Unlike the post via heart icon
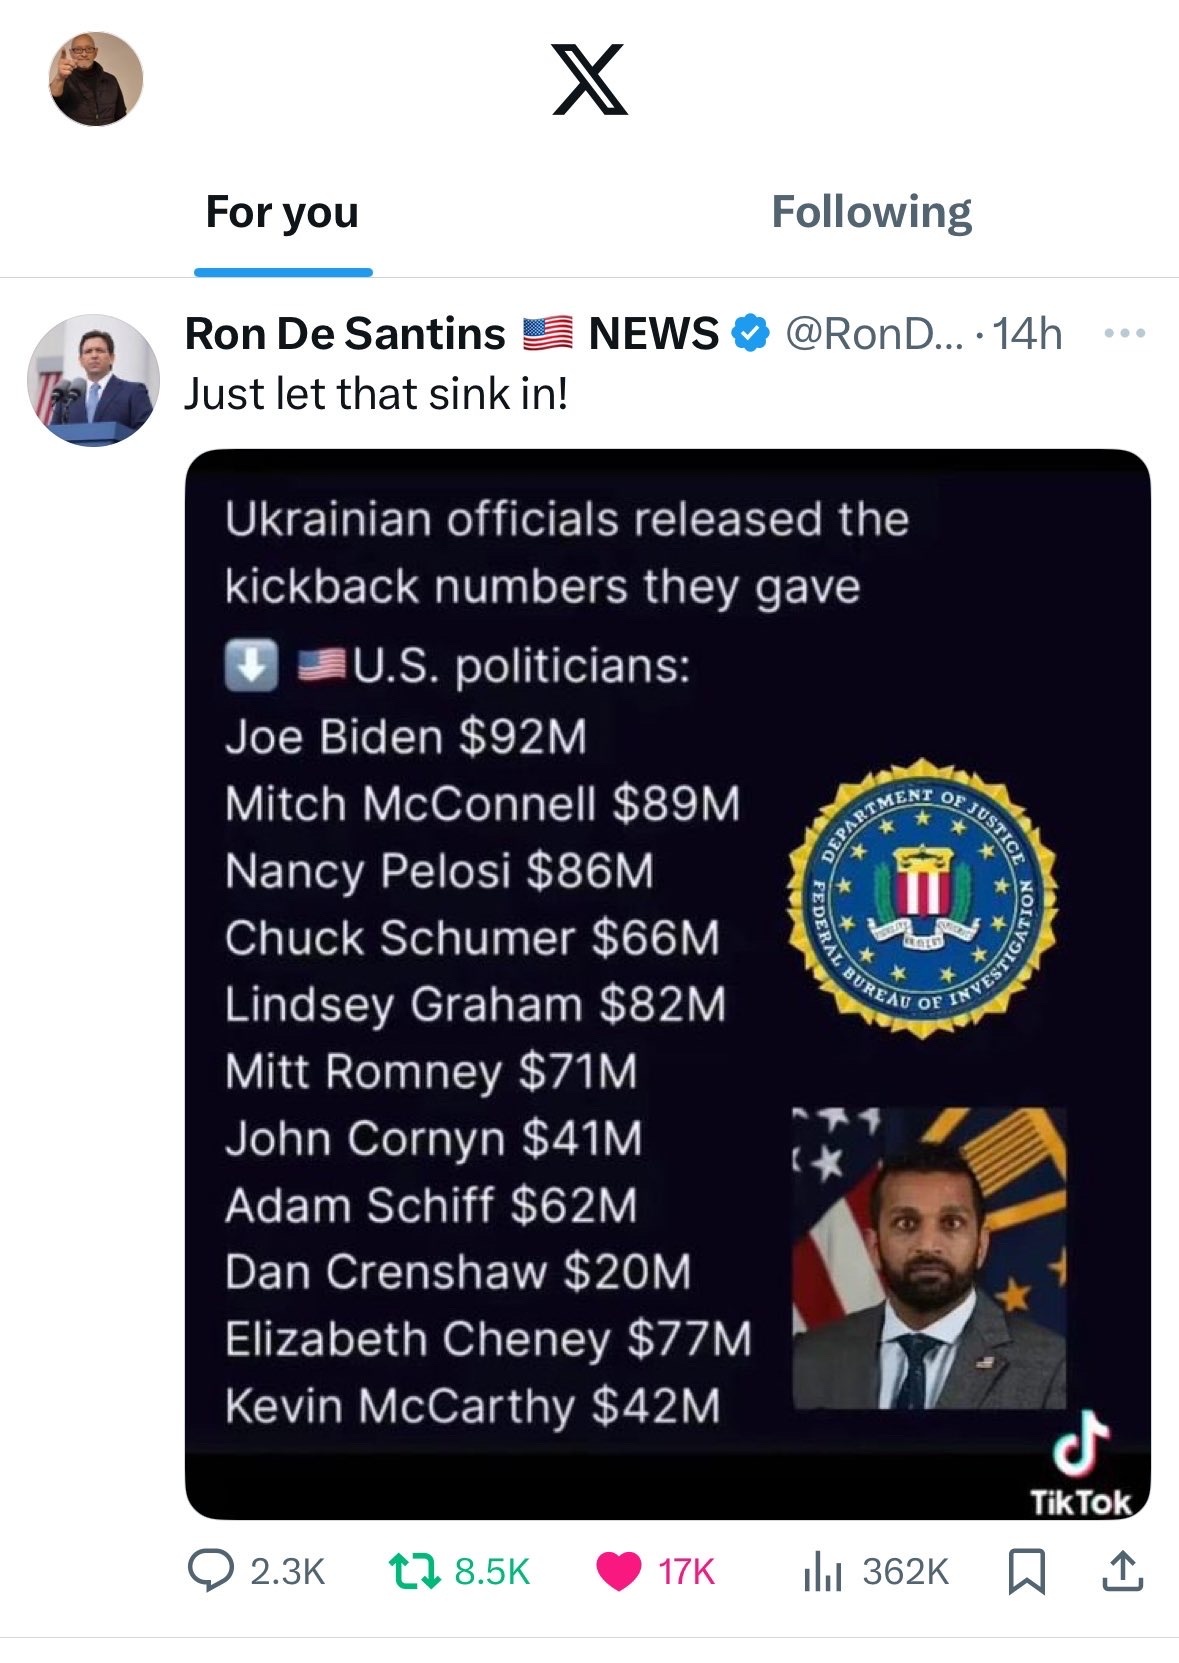The image size is (1179, 1663). point(619,1571)
